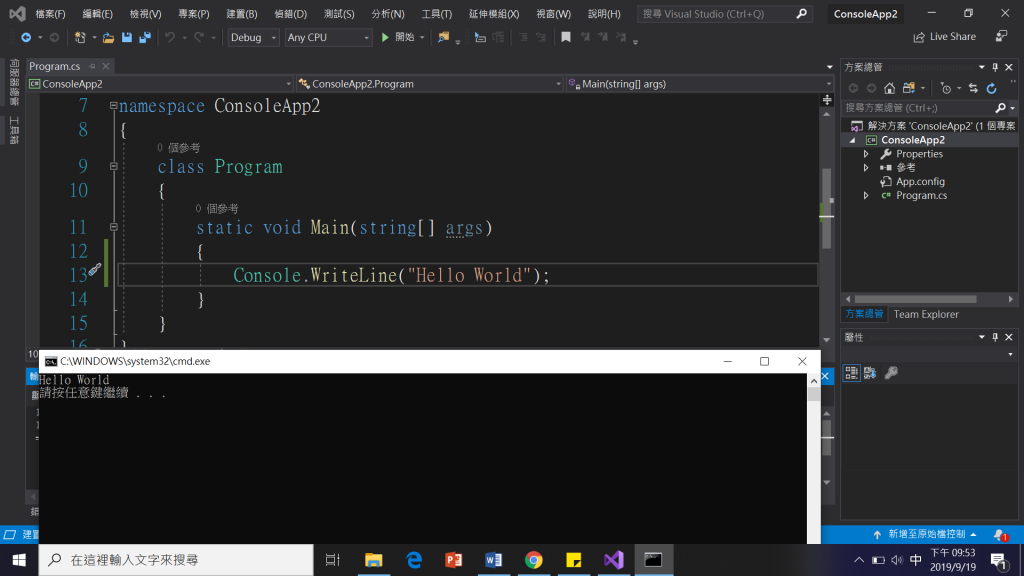Image resolution: width=1024 pixels, height=576 pixels.
Task: Click the Solution Explorer horizontal scrollbar
Action: tap(916, 299)
